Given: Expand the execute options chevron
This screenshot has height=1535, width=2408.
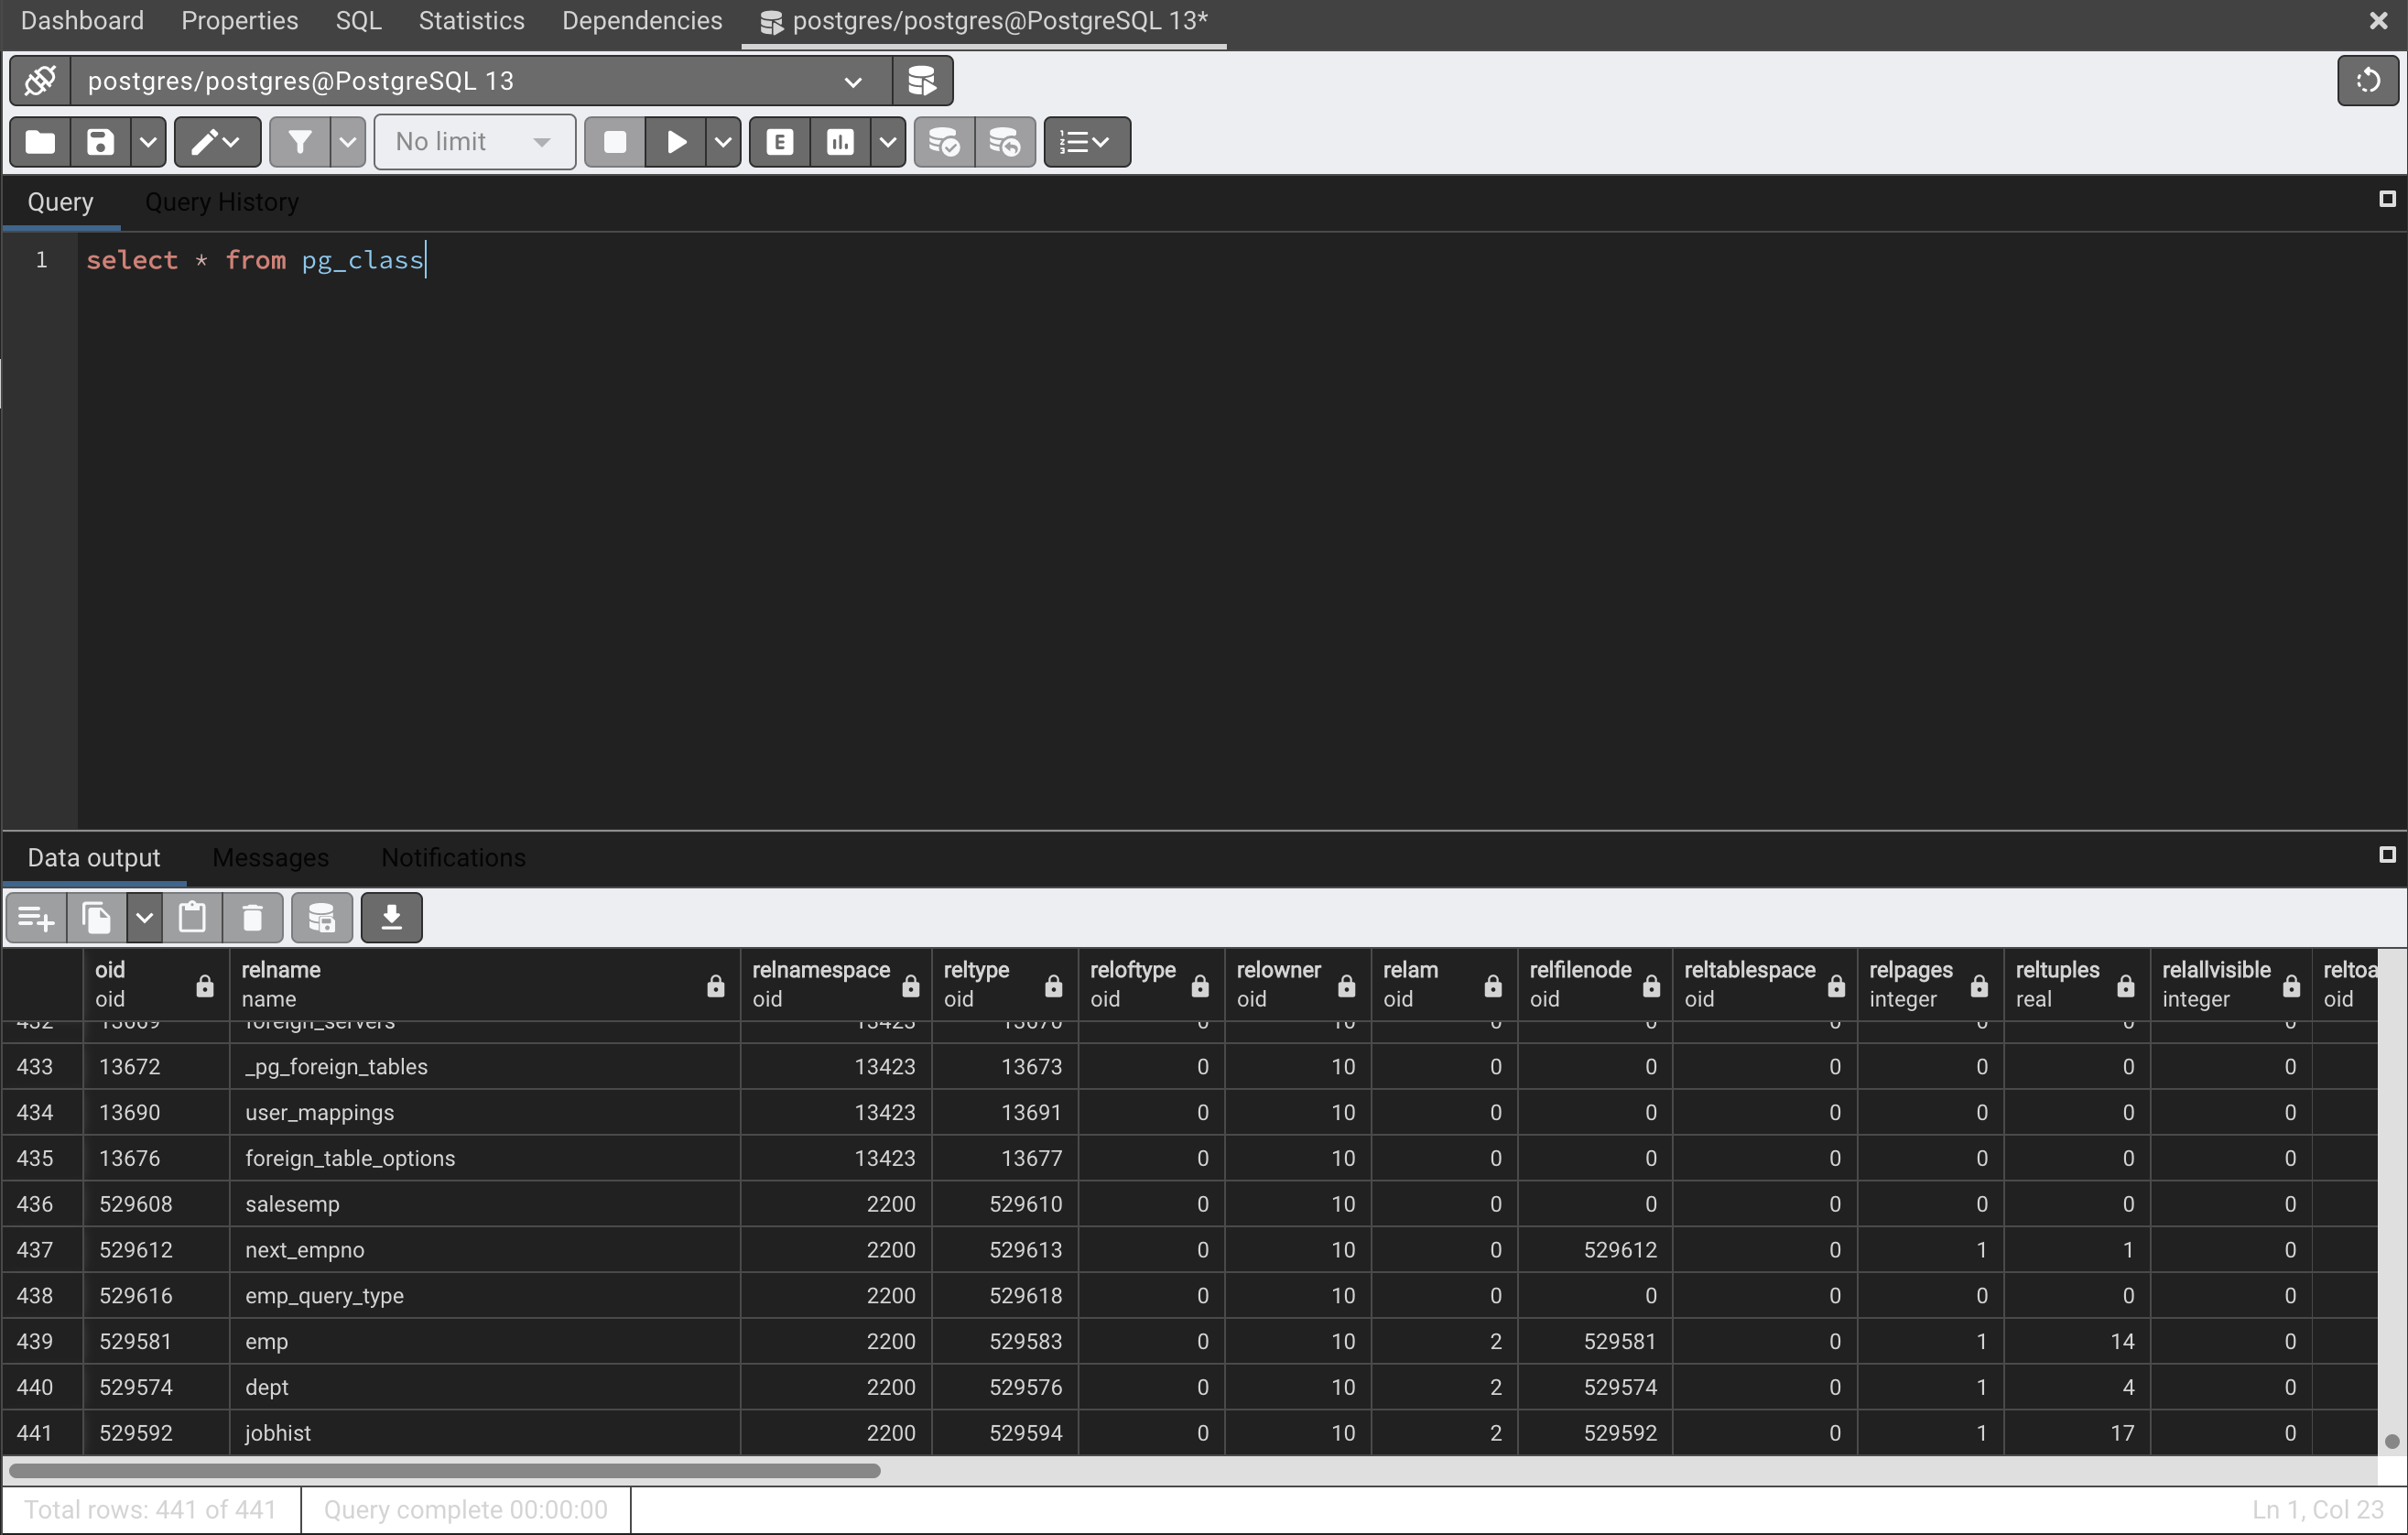Looking at the screenshot, I should coord(723,142).
